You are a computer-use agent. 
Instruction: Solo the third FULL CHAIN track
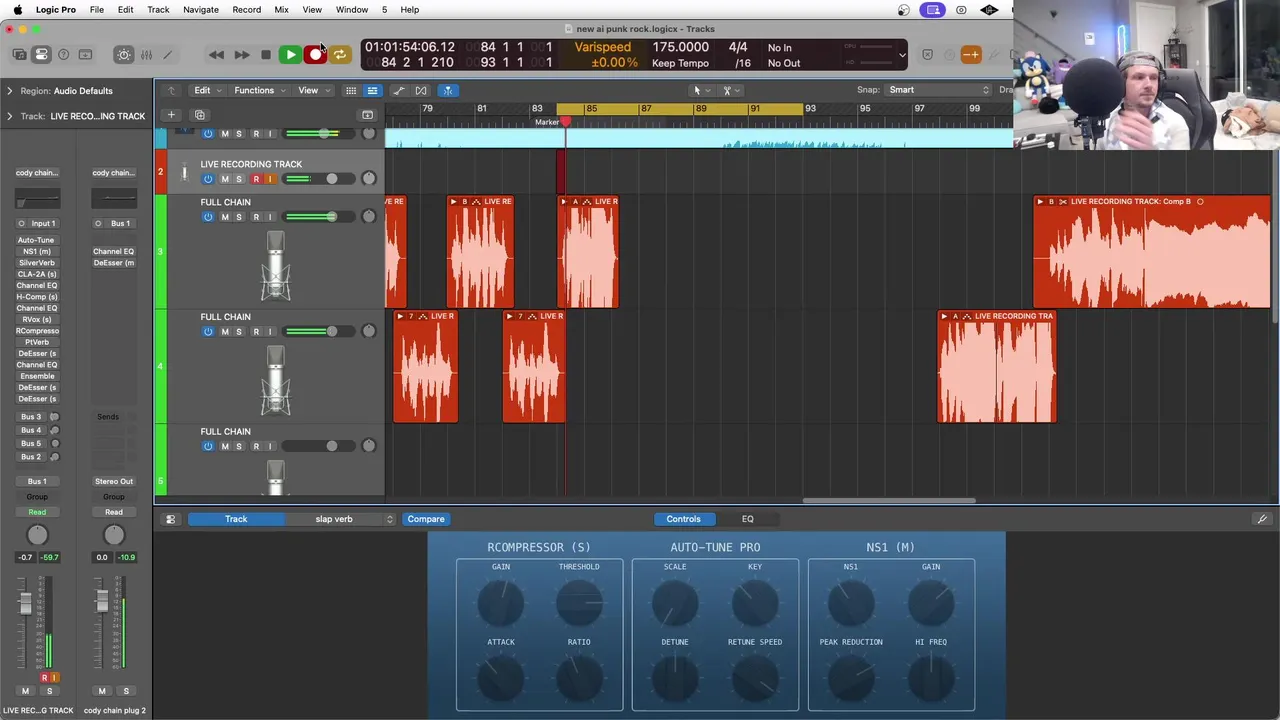239,447
